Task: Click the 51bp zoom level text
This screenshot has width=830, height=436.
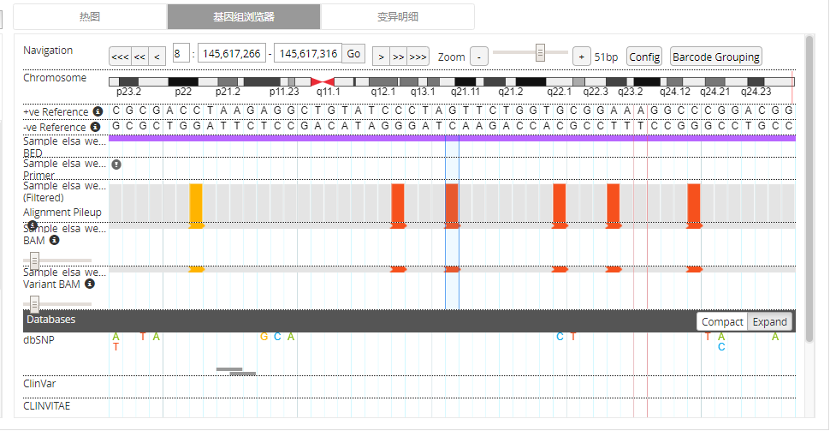Action: (x=606, y=57)
